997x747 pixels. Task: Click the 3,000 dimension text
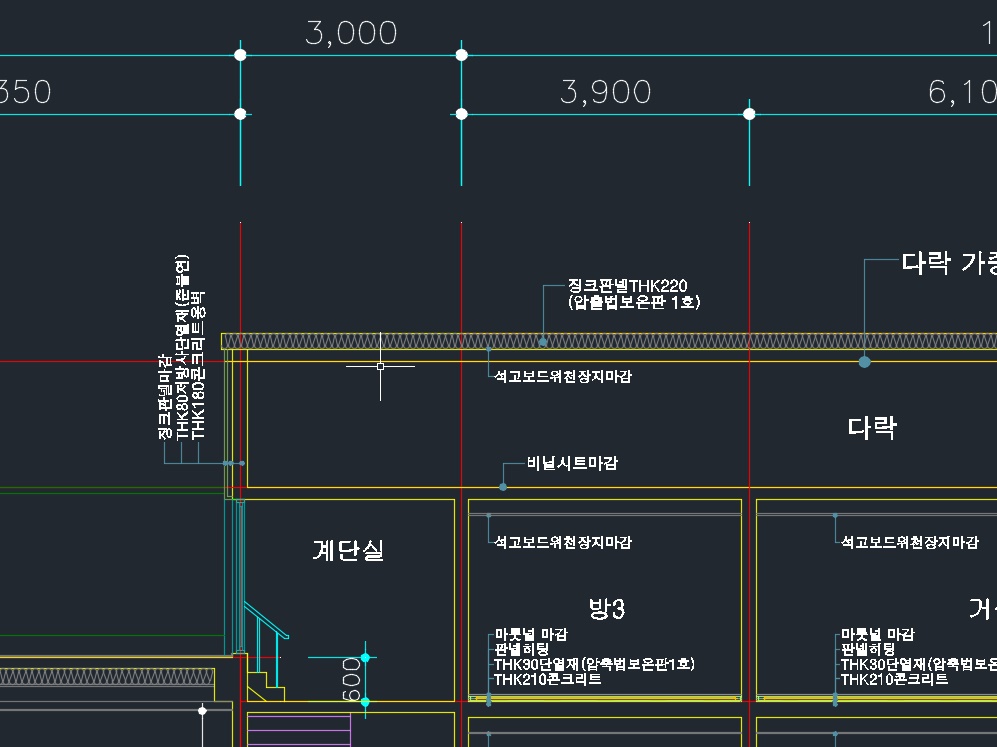pyautogui.click(x=351, y=34)
